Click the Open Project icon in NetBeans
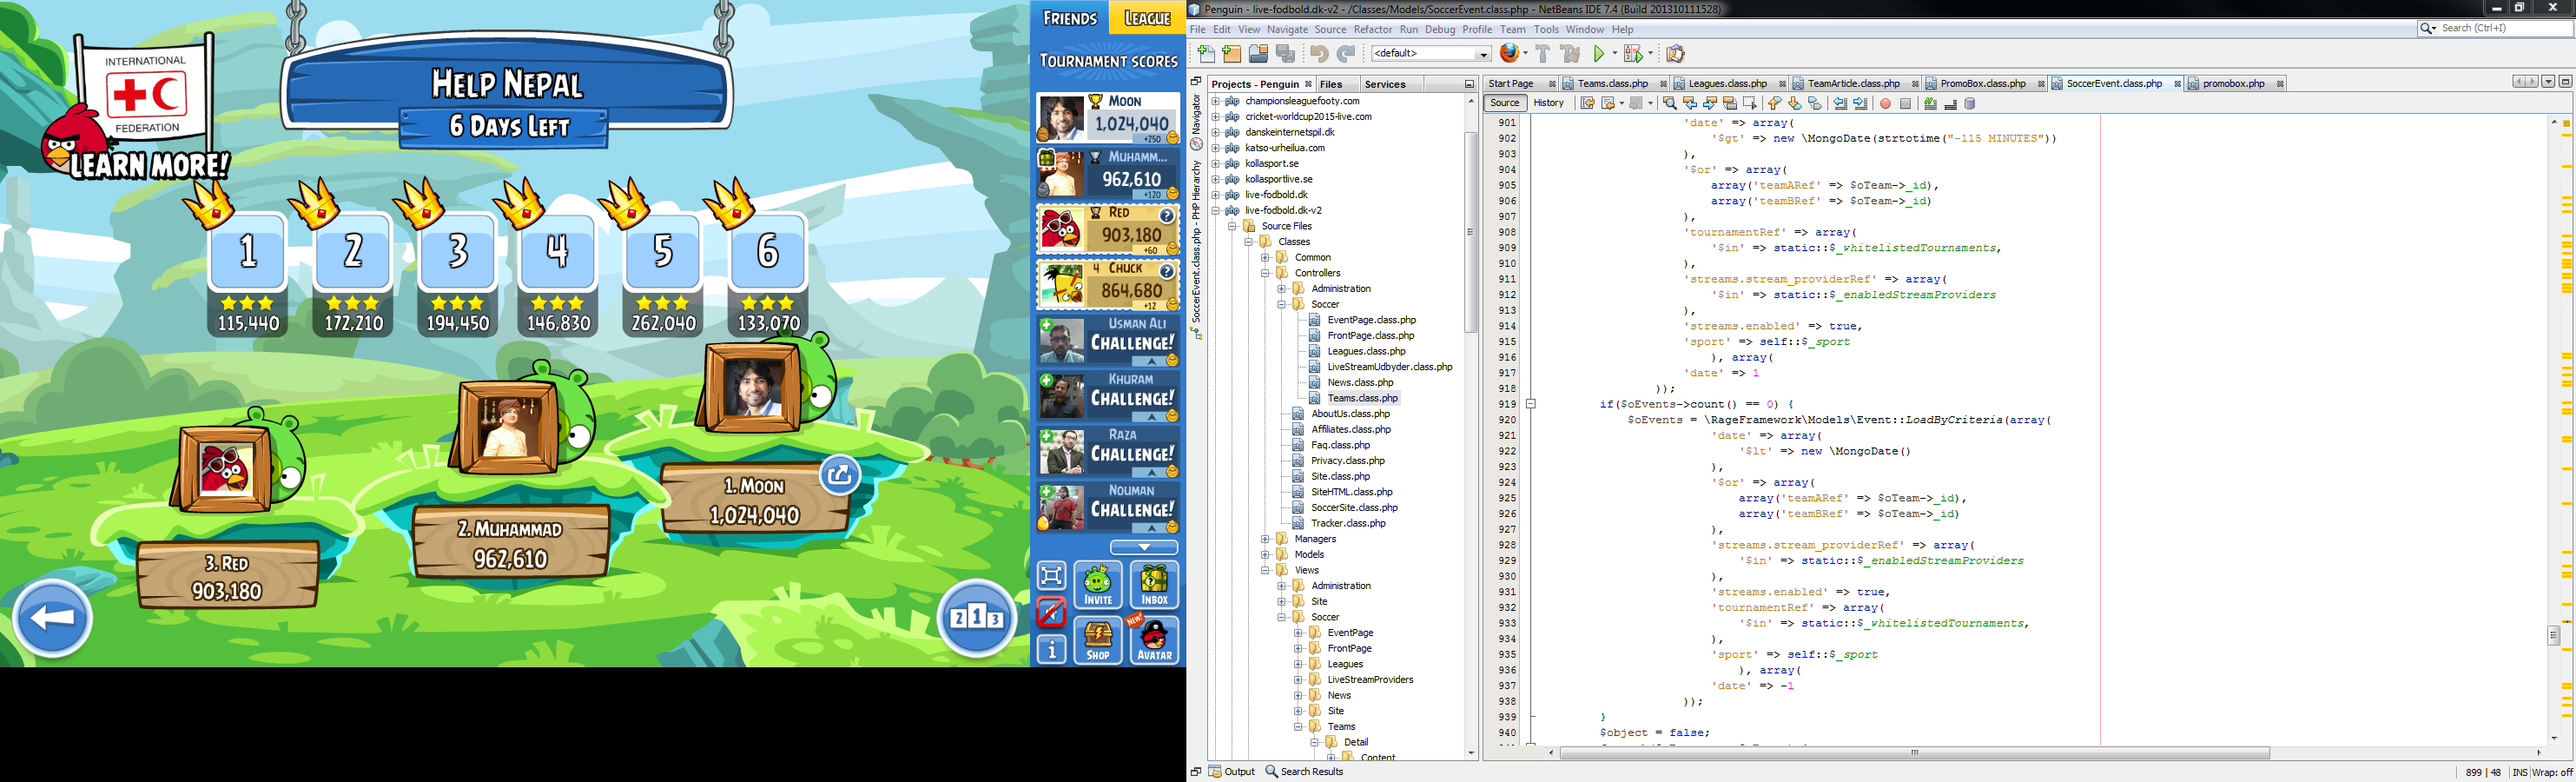The image size is (2576, 782). point(1259,54)
